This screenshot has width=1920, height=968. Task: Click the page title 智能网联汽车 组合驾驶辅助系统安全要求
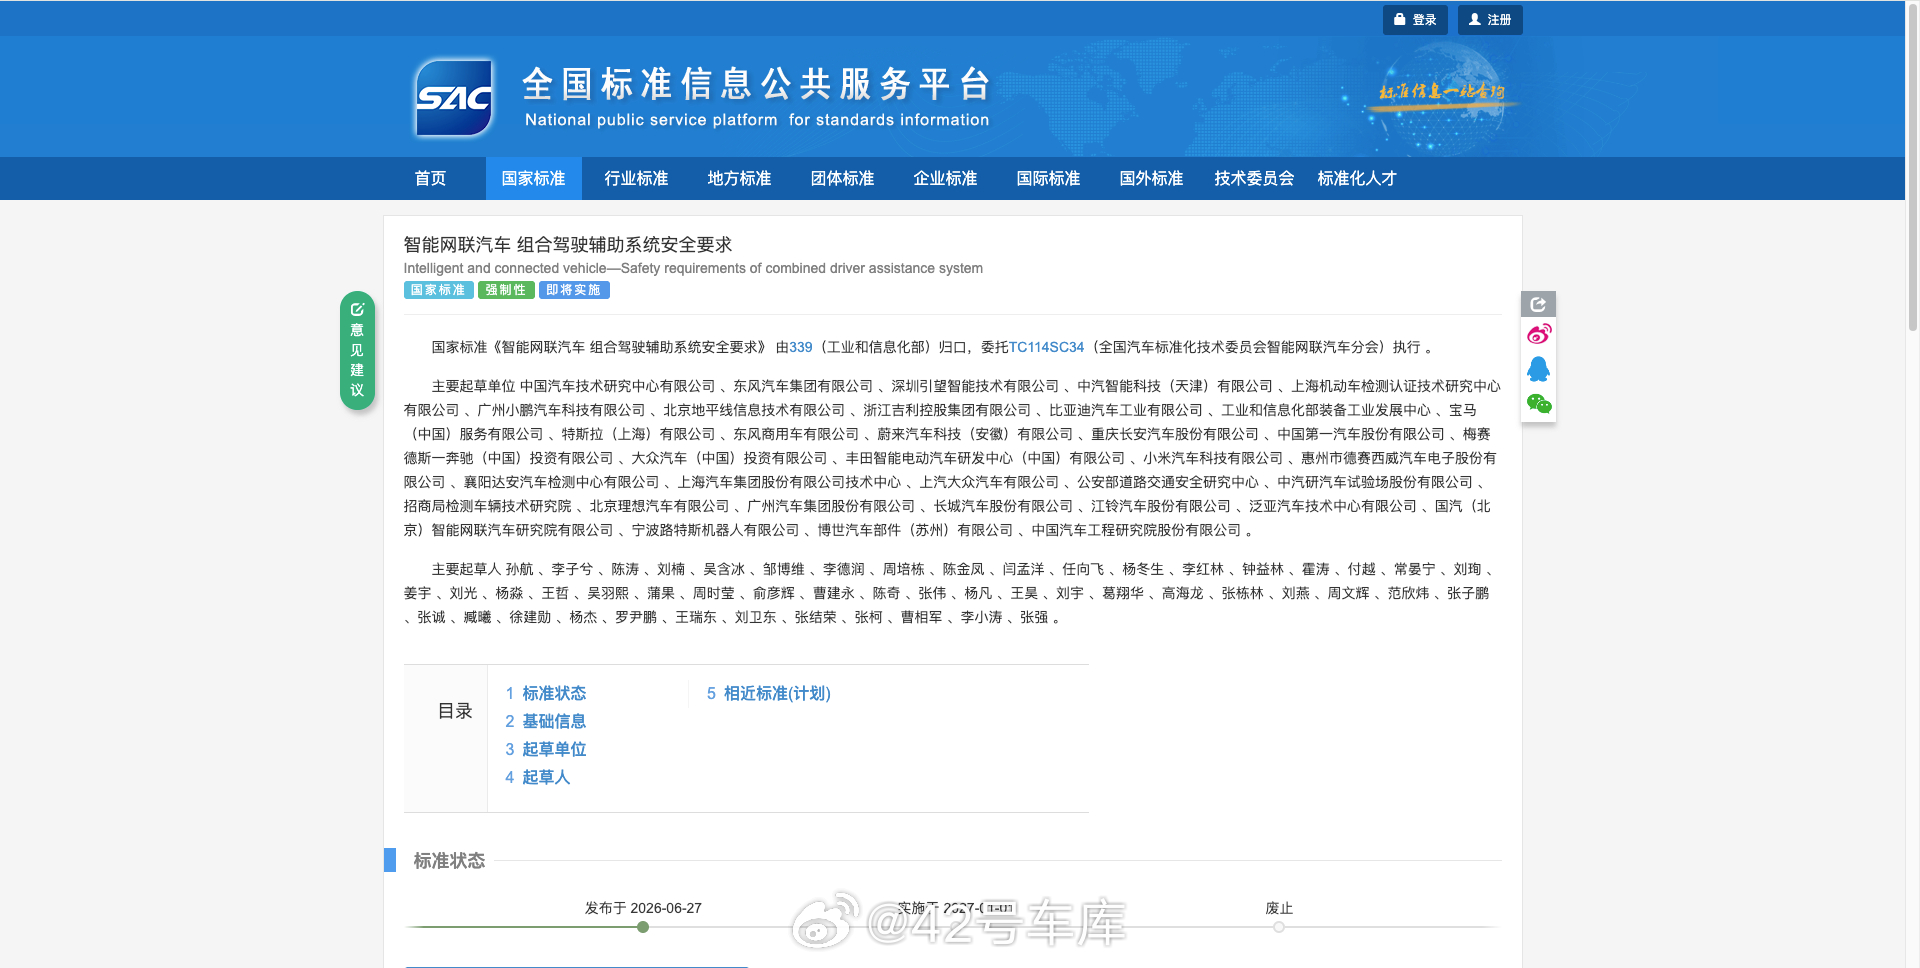[568, 245]
